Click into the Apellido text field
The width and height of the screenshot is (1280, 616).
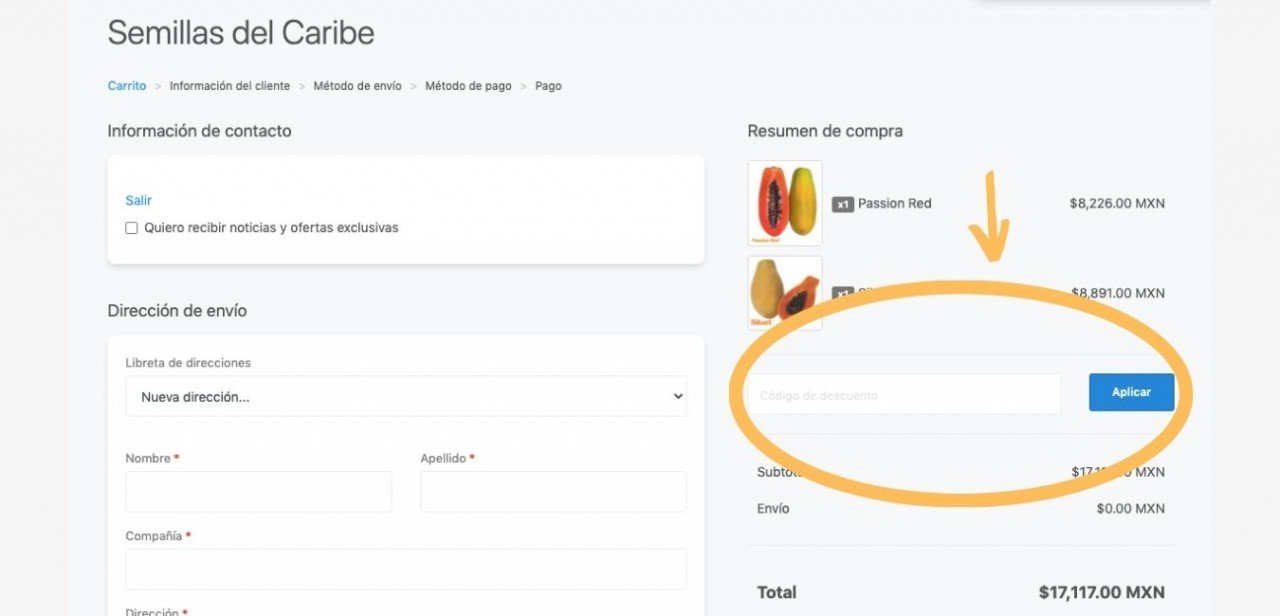point(553,492)
